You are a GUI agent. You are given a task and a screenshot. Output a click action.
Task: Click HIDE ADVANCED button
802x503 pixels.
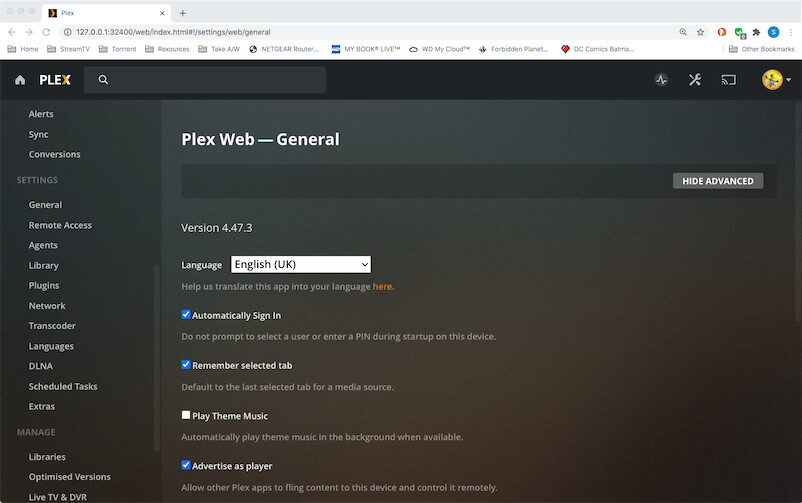(x=718, y=181)
